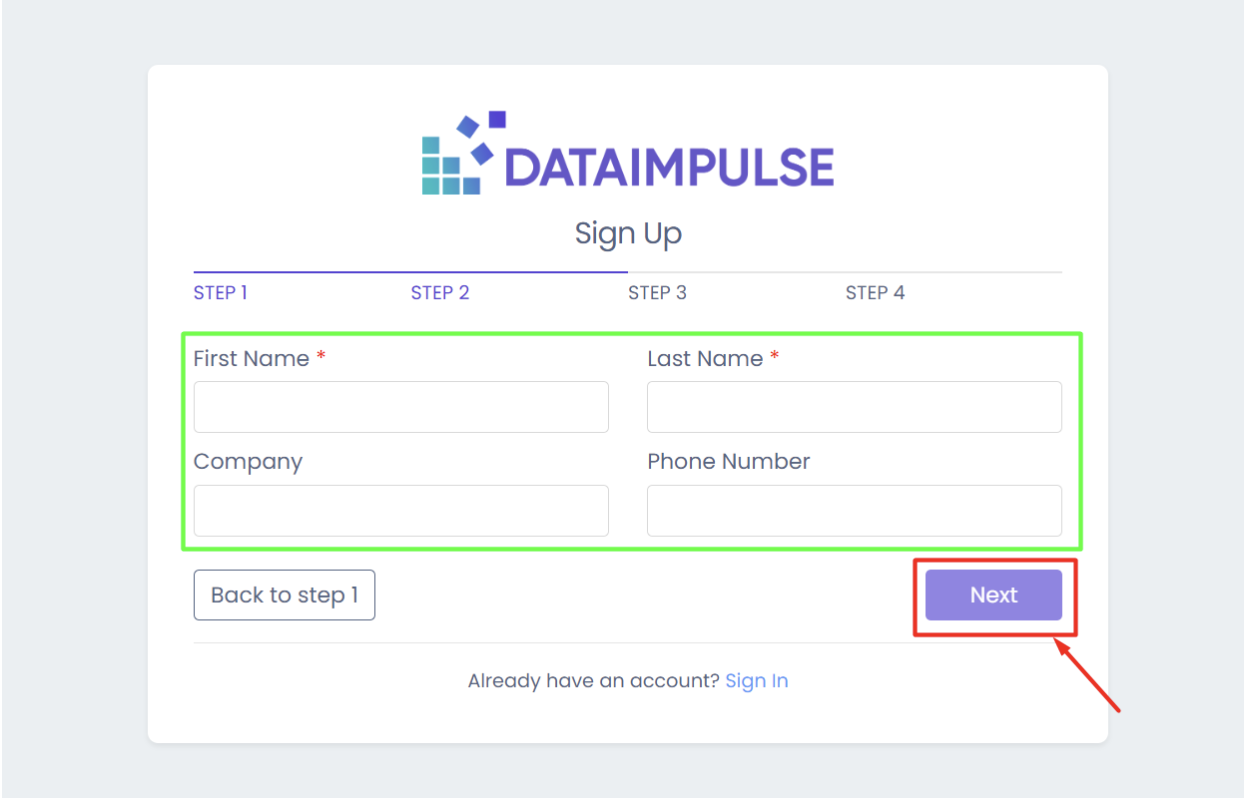
Task: Select the Company text box
Action: pyautogui.click(x=401, y=511)
